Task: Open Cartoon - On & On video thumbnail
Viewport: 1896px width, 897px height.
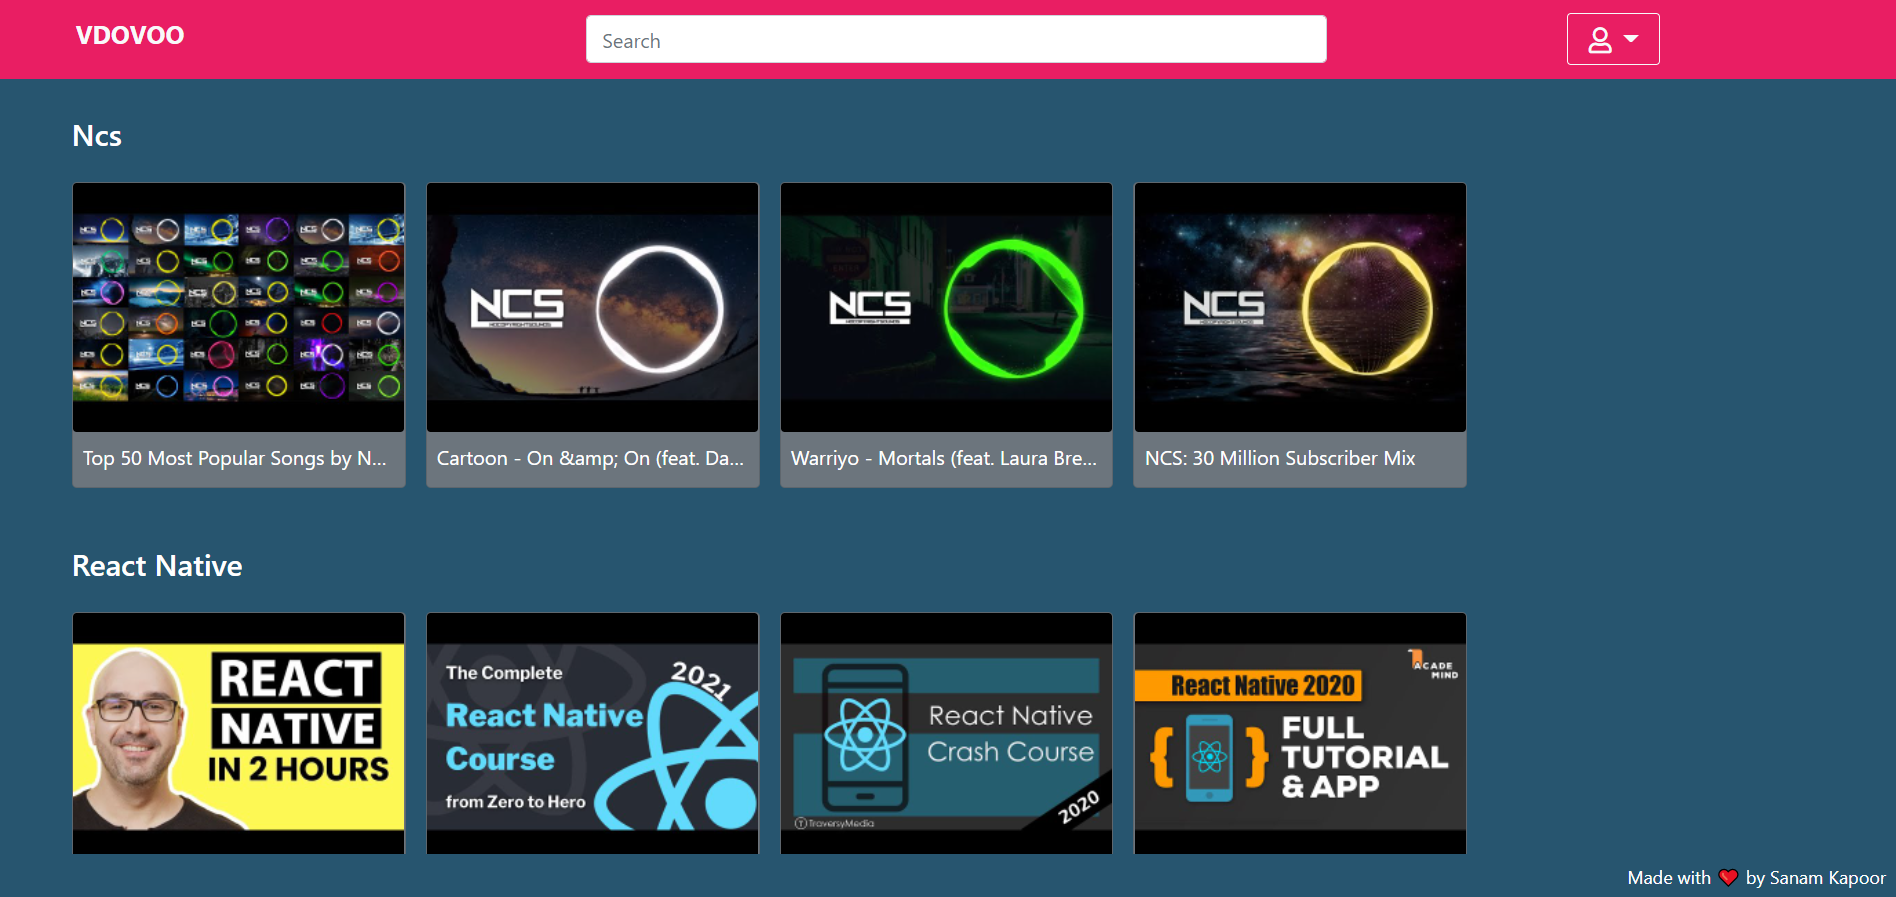Action: 592,307
